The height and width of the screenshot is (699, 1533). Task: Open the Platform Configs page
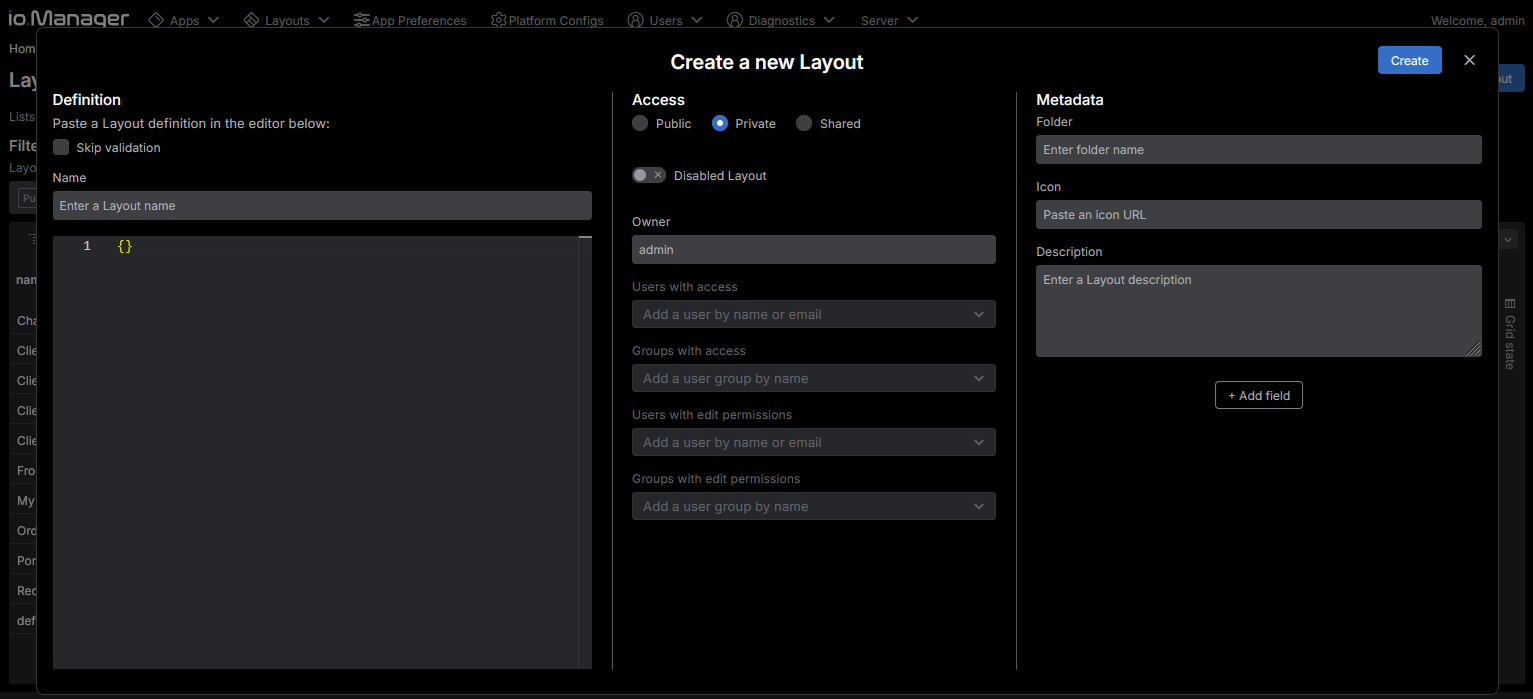point(547,20)
